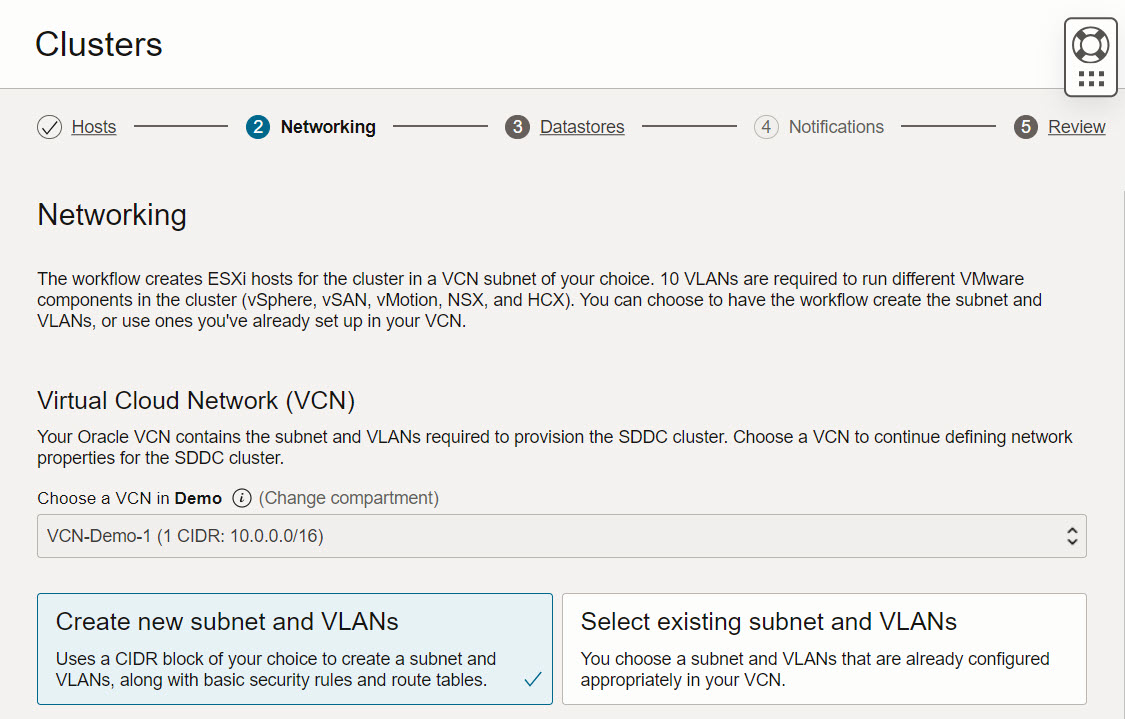Click the Hosts completed checkmark circle
1125x719 pixels.
click(x=50, y=127)
